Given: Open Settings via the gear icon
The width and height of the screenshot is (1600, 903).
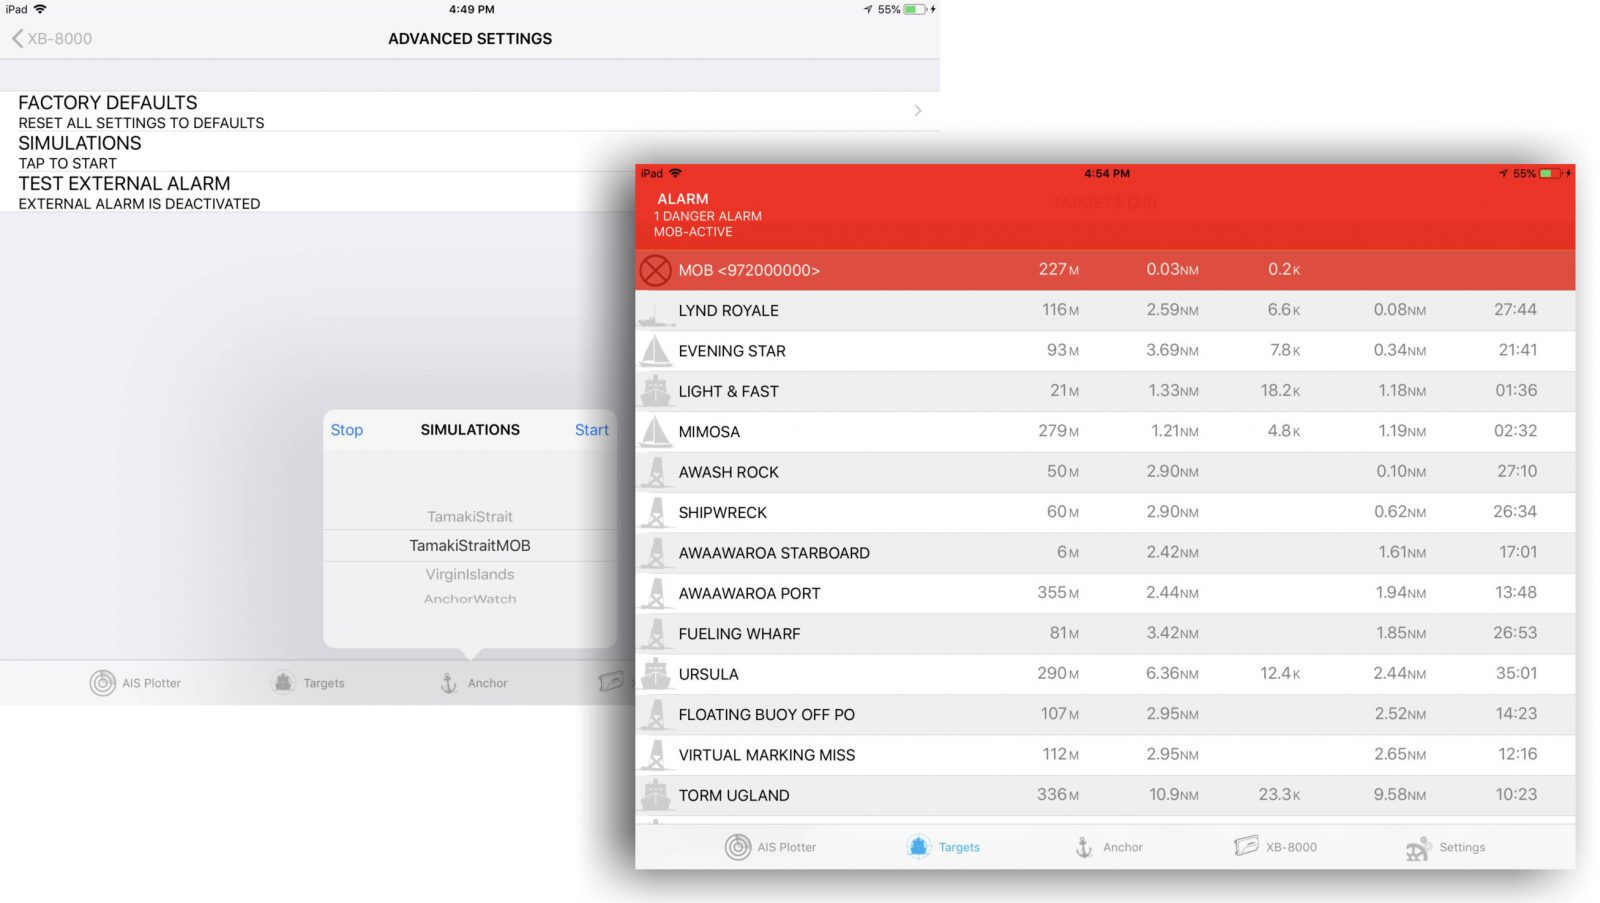Looking at the screenshot, I should pyautogui.click(x=1417, y=846).
